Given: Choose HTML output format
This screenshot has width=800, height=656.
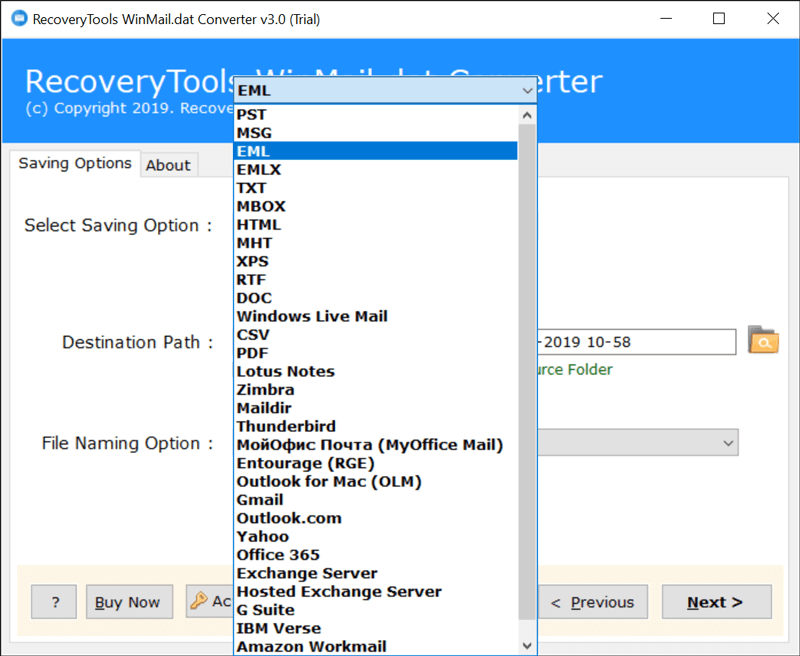Looking at the screenshot, I should point(376,224).
